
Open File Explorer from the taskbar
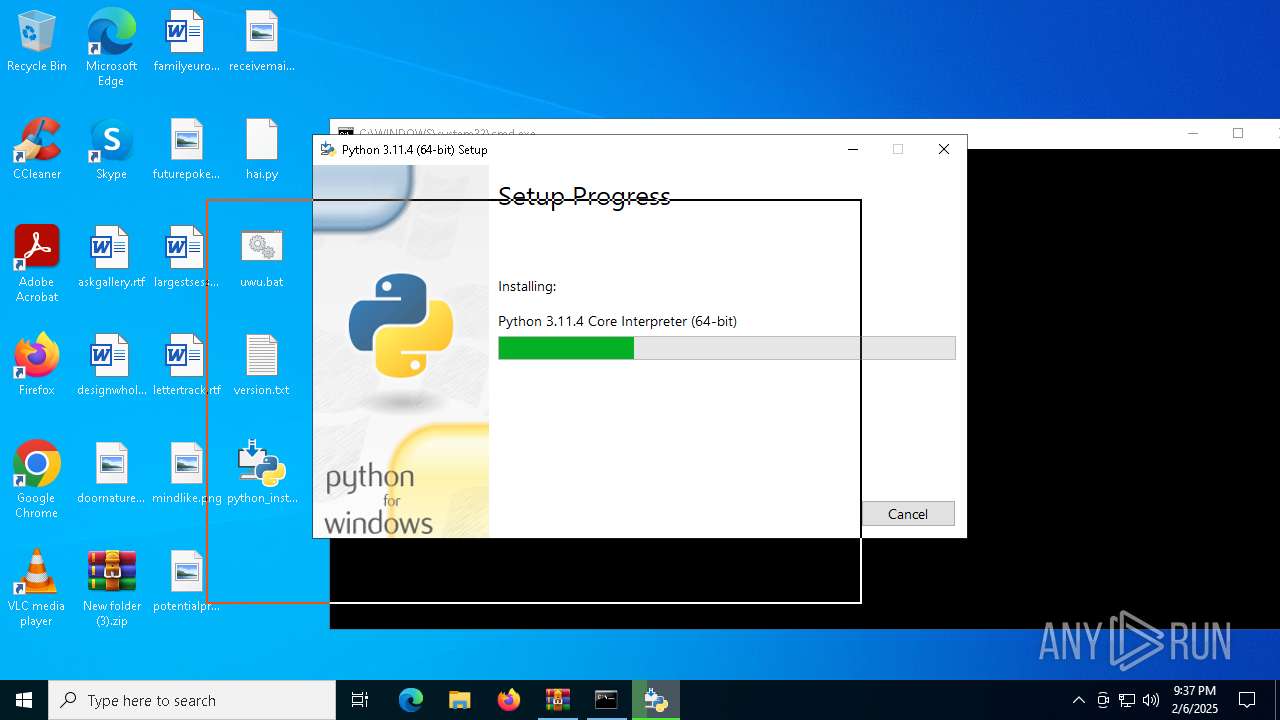pos(460,700)
